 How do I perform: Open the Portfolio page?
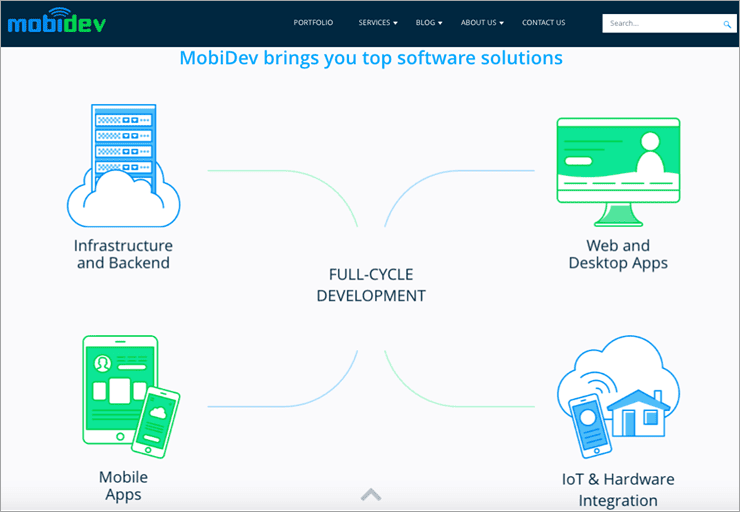coord(313,23)
